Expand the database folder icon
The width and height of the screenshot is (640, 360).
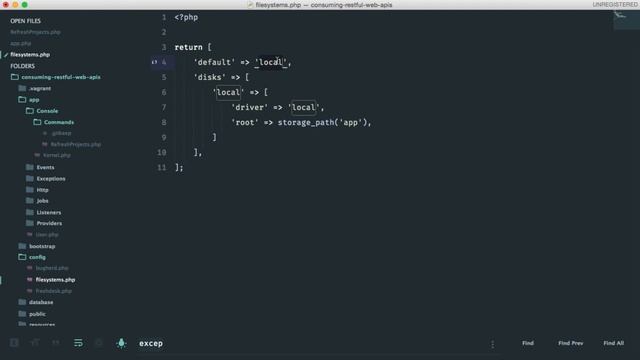click(x=22, y=302)
